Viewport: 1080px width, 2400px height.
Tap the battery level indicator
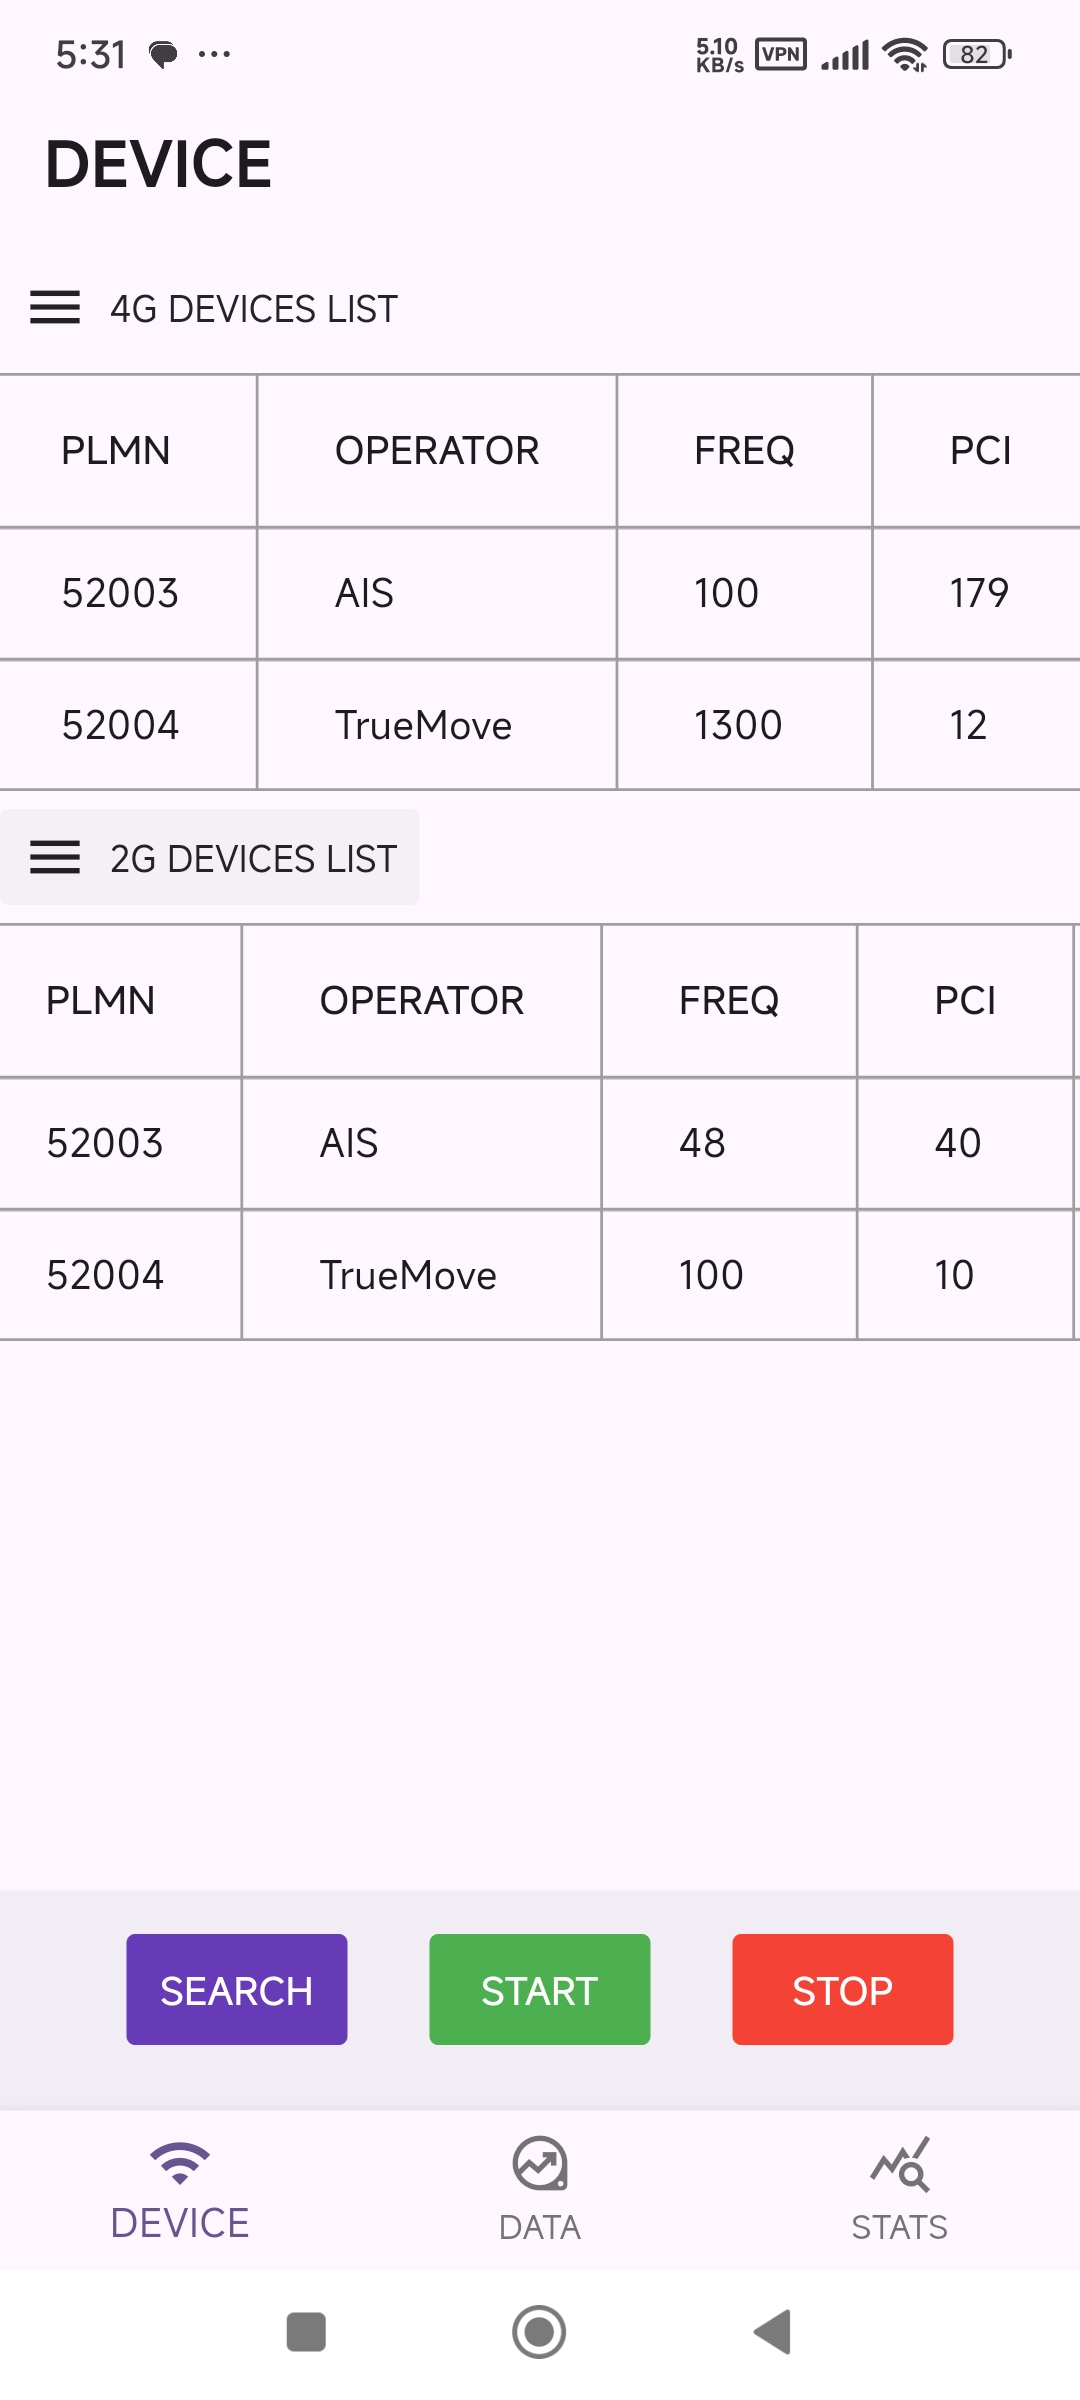click(x=977, y=54)
